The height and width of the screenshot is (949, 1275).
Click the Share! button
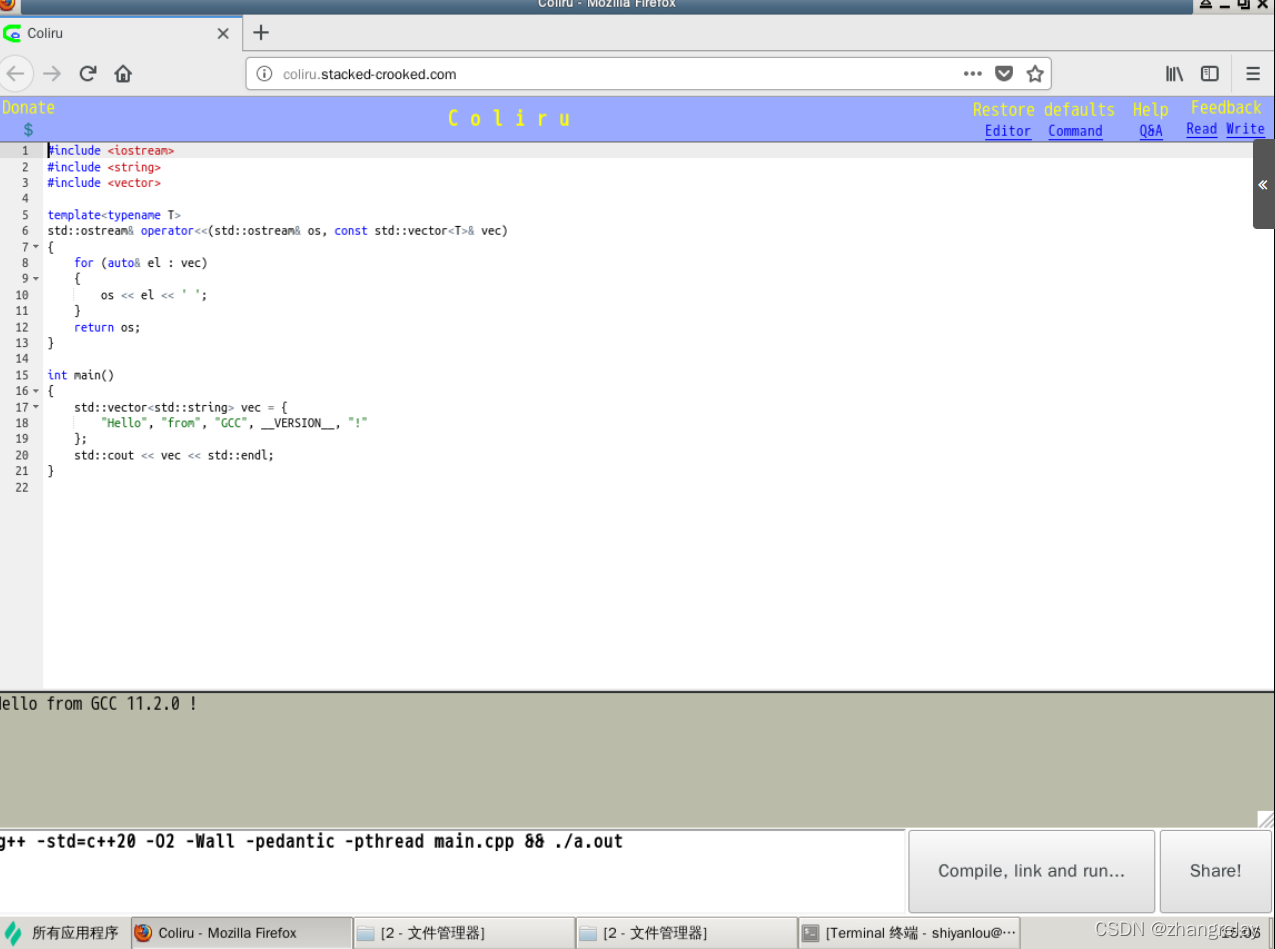[x=1215, y=871]
